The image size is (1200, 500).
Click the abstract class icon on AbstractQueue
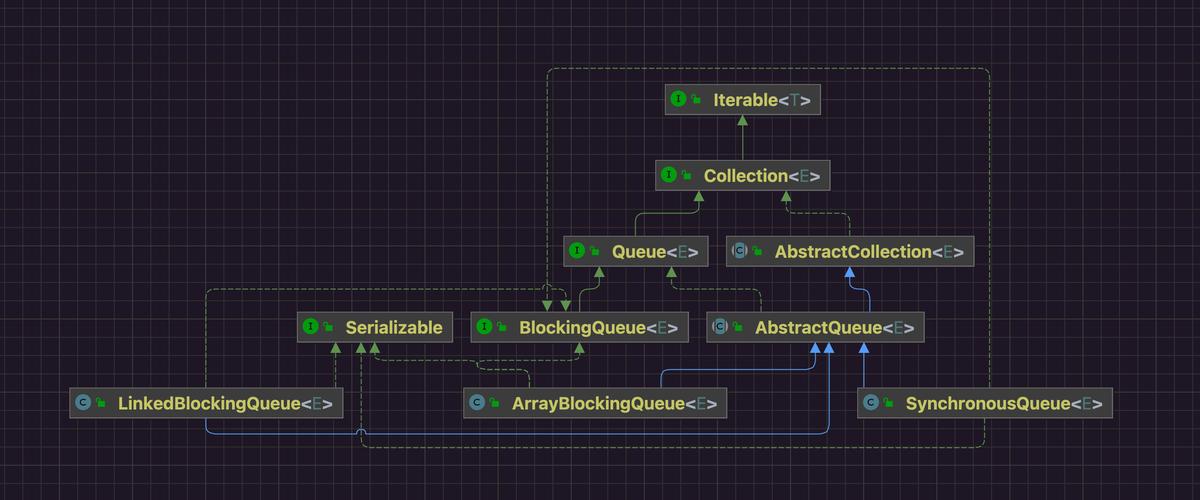click(x=720, y=327)
